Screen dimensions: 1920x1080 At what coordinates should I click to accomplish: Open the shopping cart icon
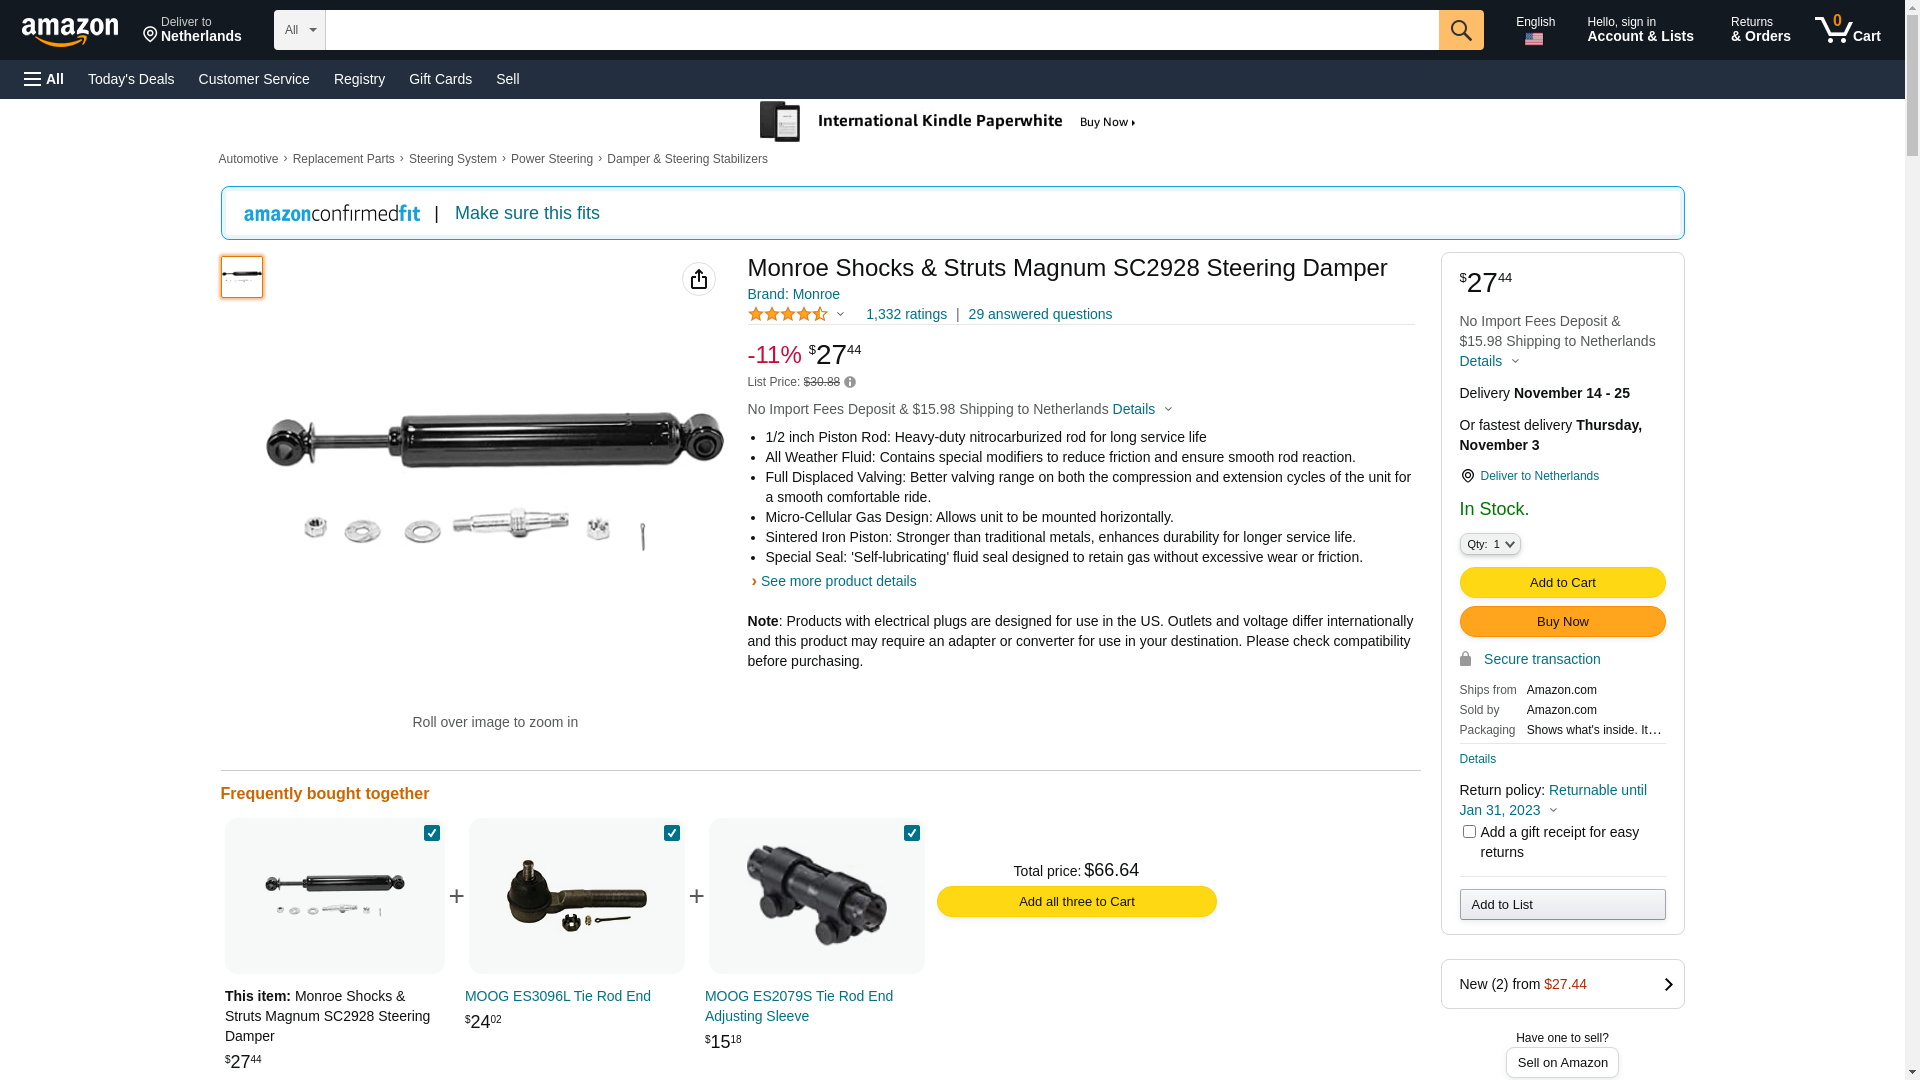(x=1847, y=30)
